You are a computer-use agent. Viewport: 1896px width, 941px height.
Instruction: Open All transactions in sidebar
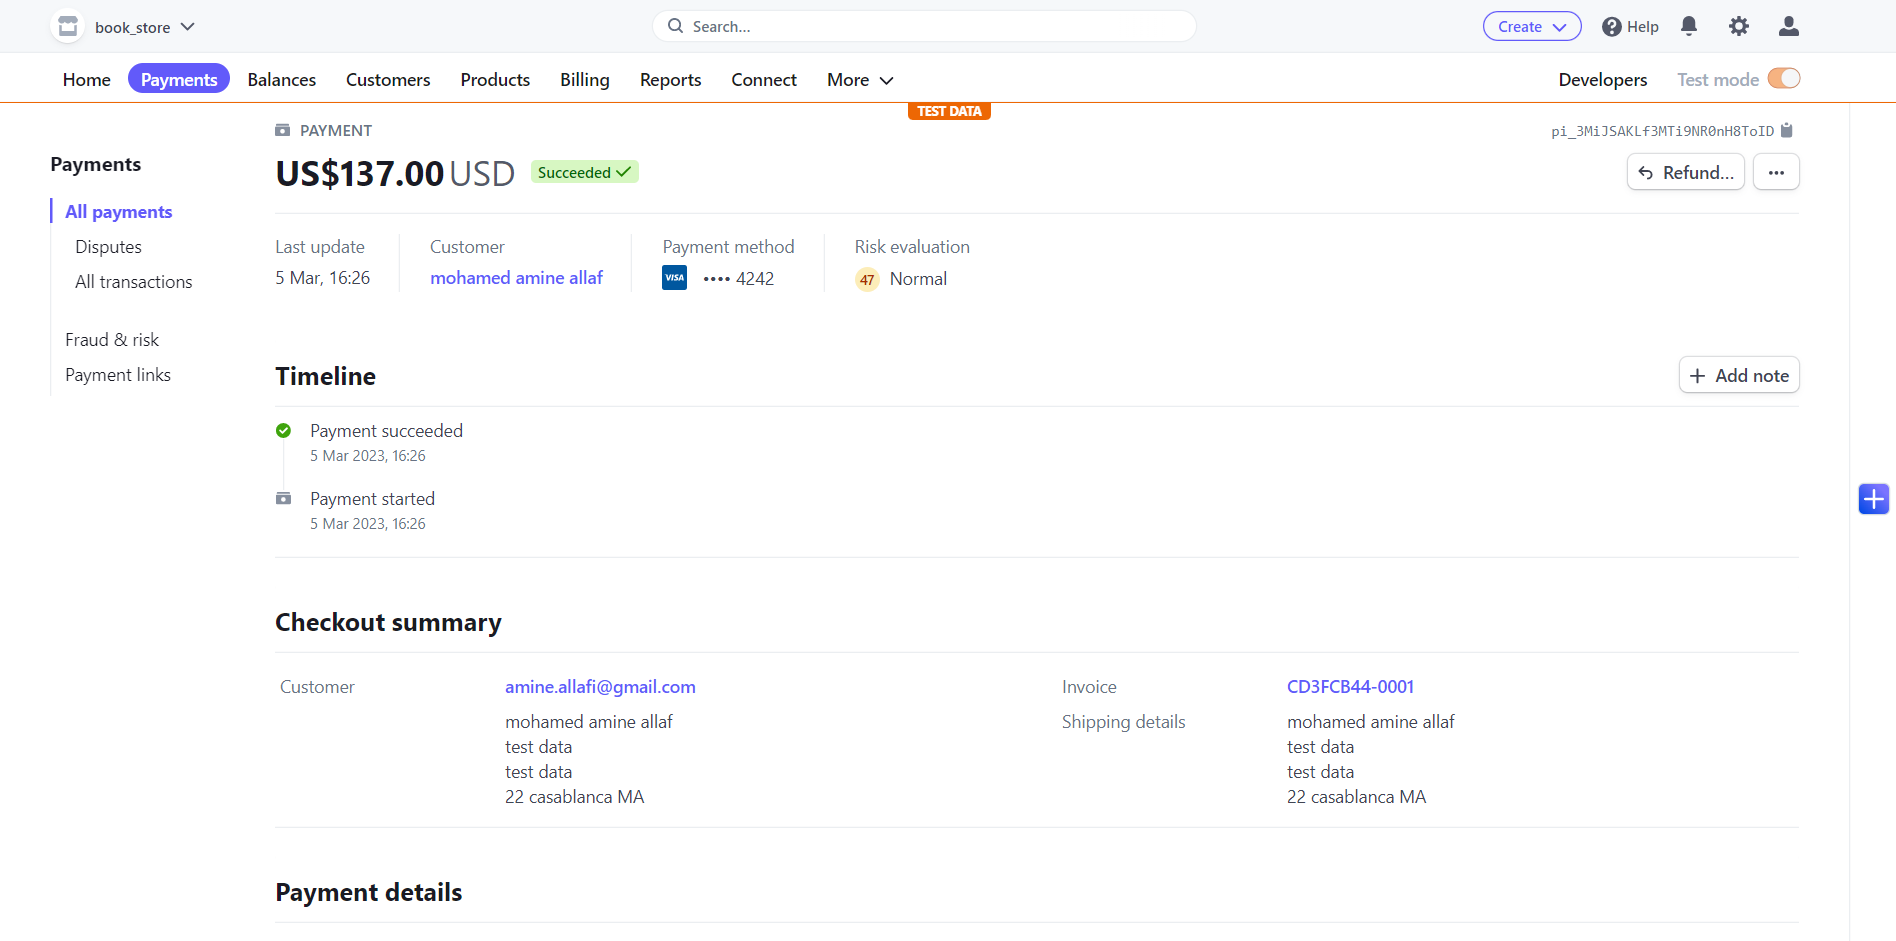pyautogui.click(x=134, y=282)
